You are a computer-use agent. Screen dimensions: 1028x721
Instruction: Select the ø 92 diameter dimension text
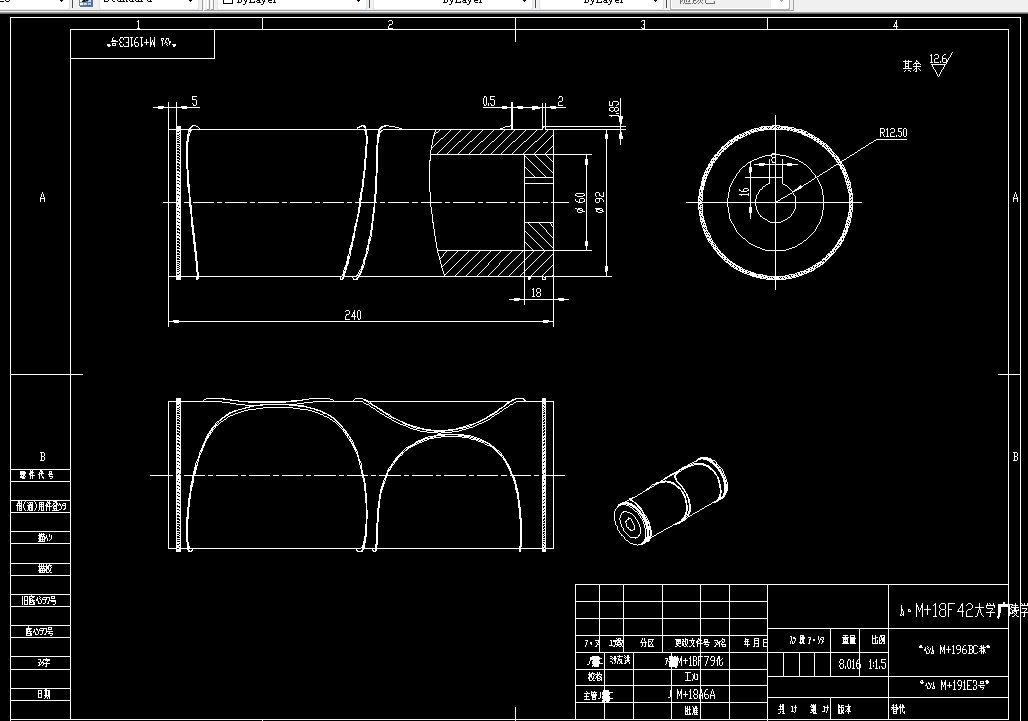coord(599,203)
